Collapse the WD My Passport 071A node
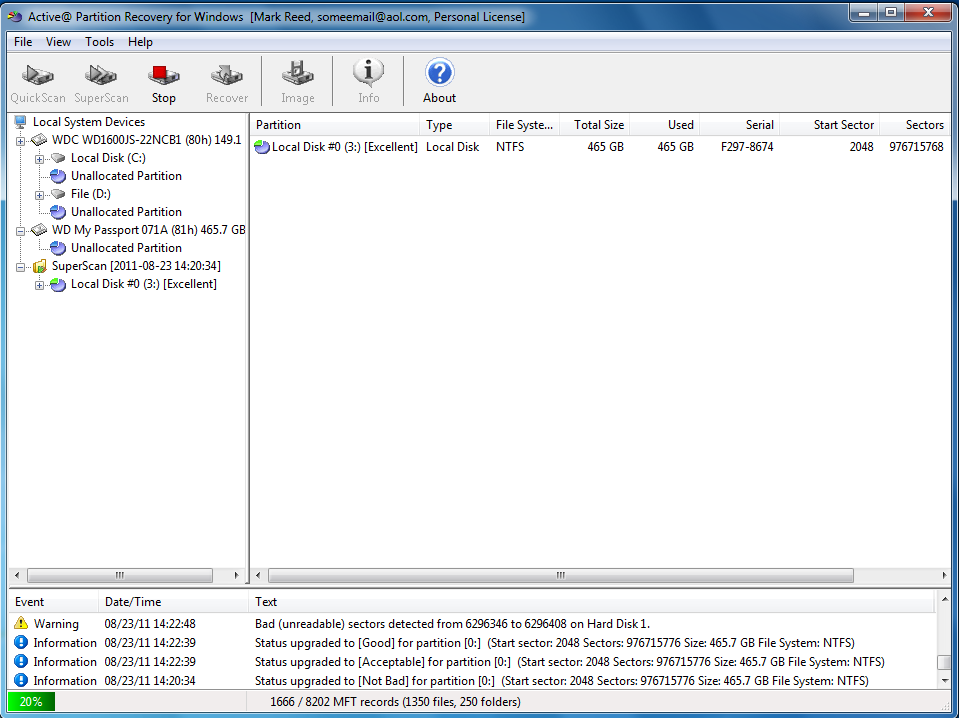This screenshot has width=960, height=718. [x=20, y=231]
